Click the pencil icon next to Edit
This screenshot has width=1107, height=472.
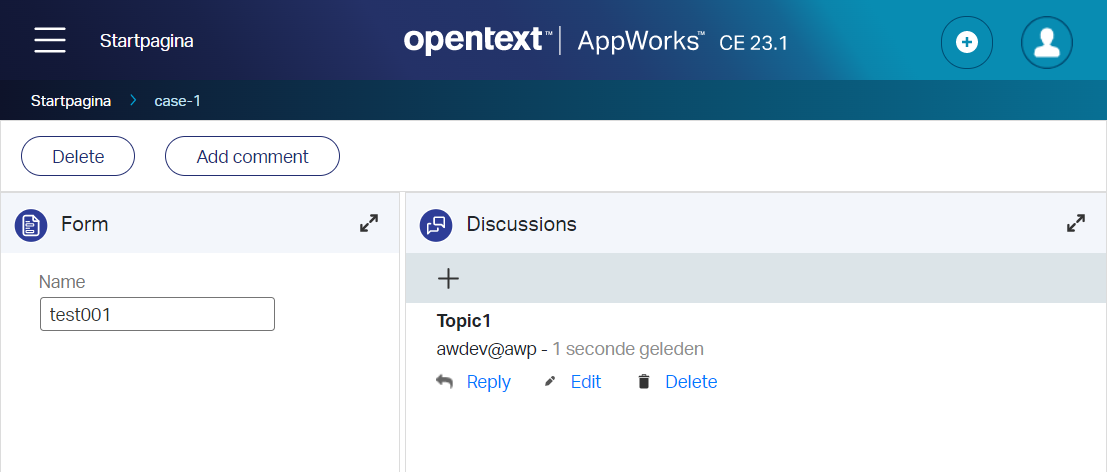[549, 382]
